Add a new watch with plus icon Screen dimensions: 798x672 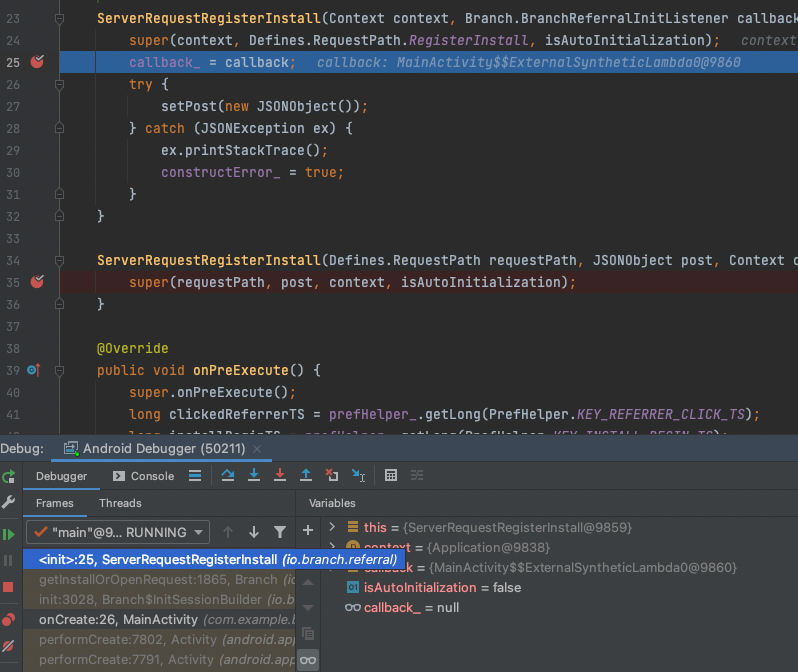[308, 530]
